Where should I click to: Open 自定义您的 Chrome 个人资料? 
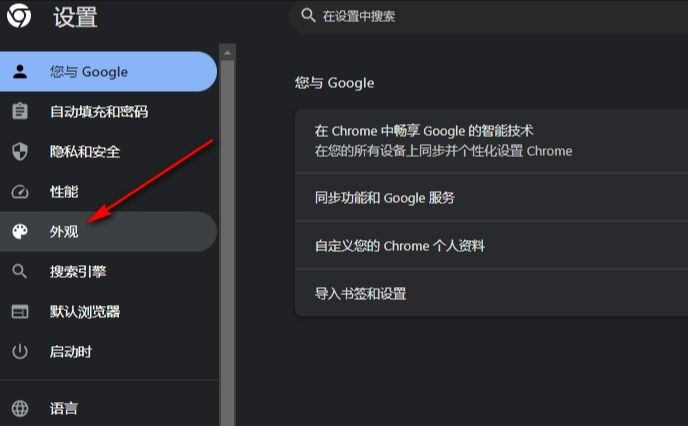click(491, 245)
